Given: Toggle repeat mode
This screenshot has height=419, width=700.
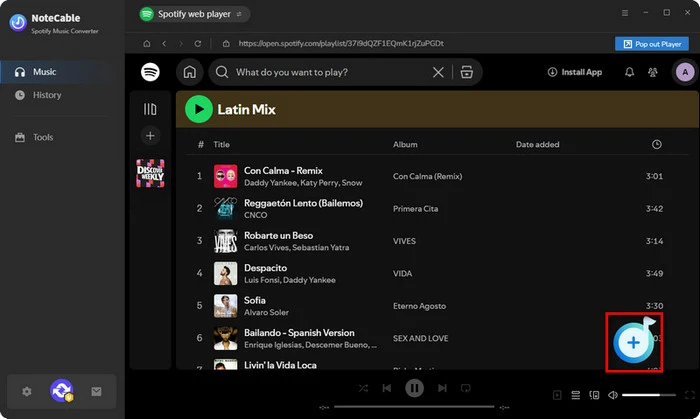Looking at the screenshot, I should click(466, 388).
